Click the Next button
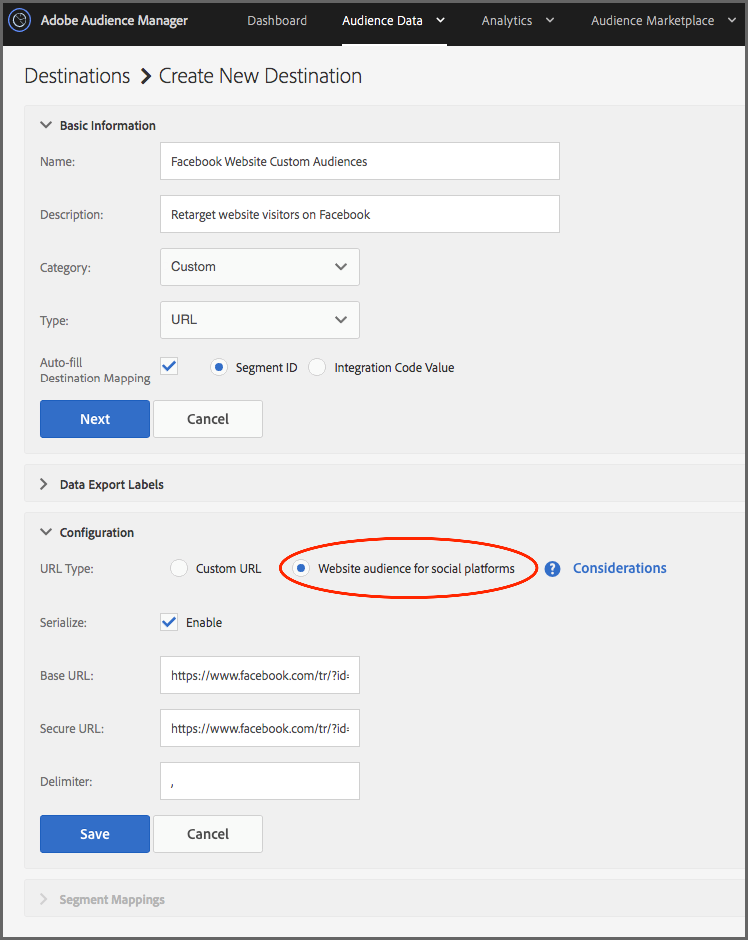 tap(95, 419)
